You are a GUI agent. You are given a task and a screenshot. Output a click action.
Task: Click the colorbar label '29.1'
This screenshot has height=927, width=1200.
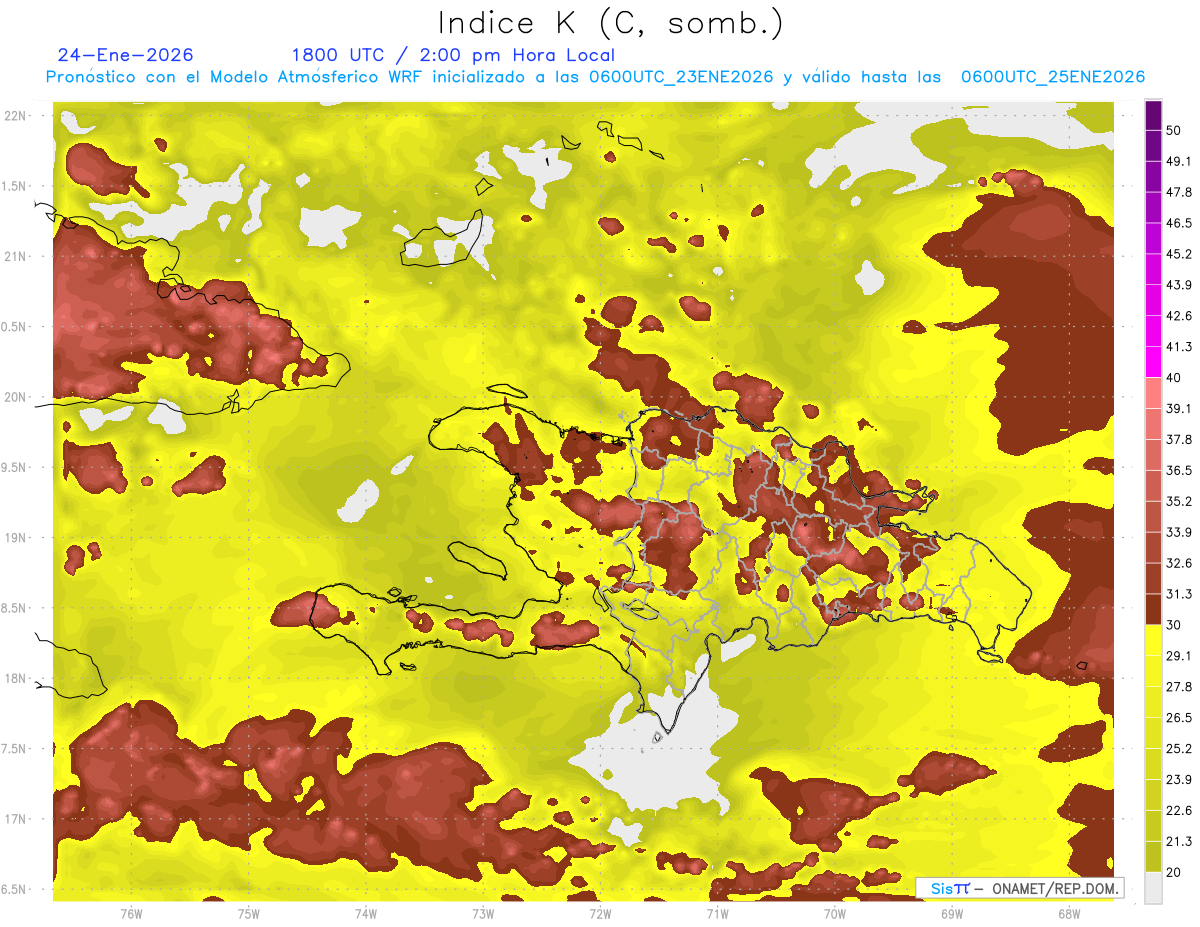click(x=1179, y=655)
